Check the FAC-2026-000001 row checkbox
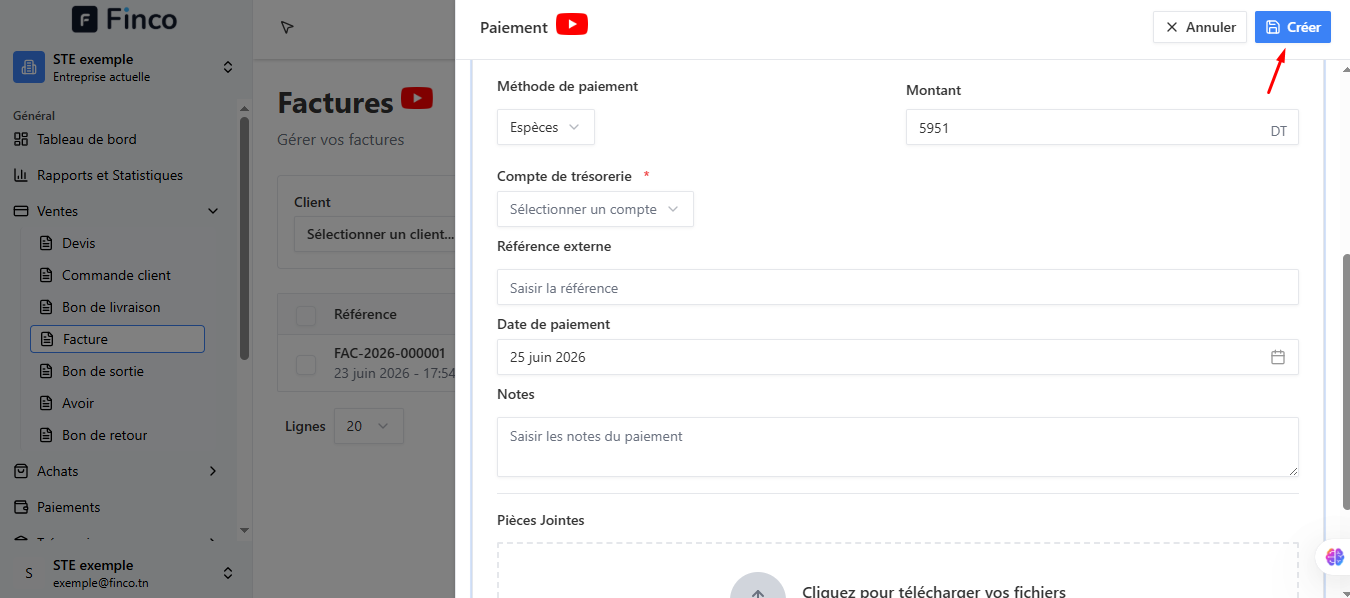1350x598 pixels. (306, 365)
